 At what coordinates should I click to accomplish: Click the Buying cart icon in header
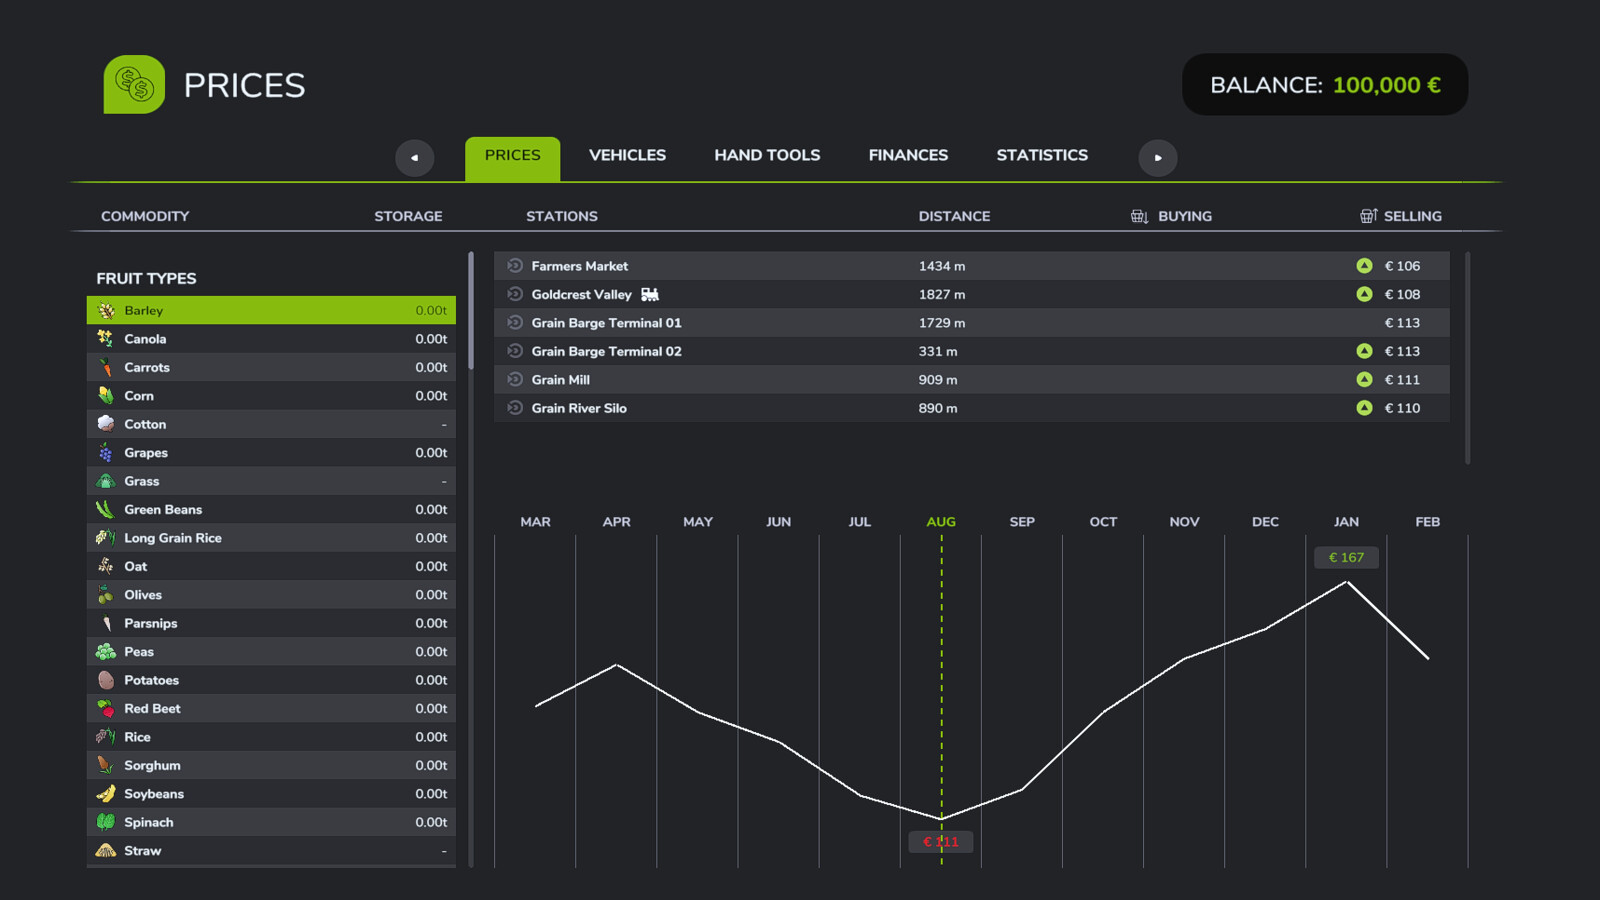point(1139,216)
